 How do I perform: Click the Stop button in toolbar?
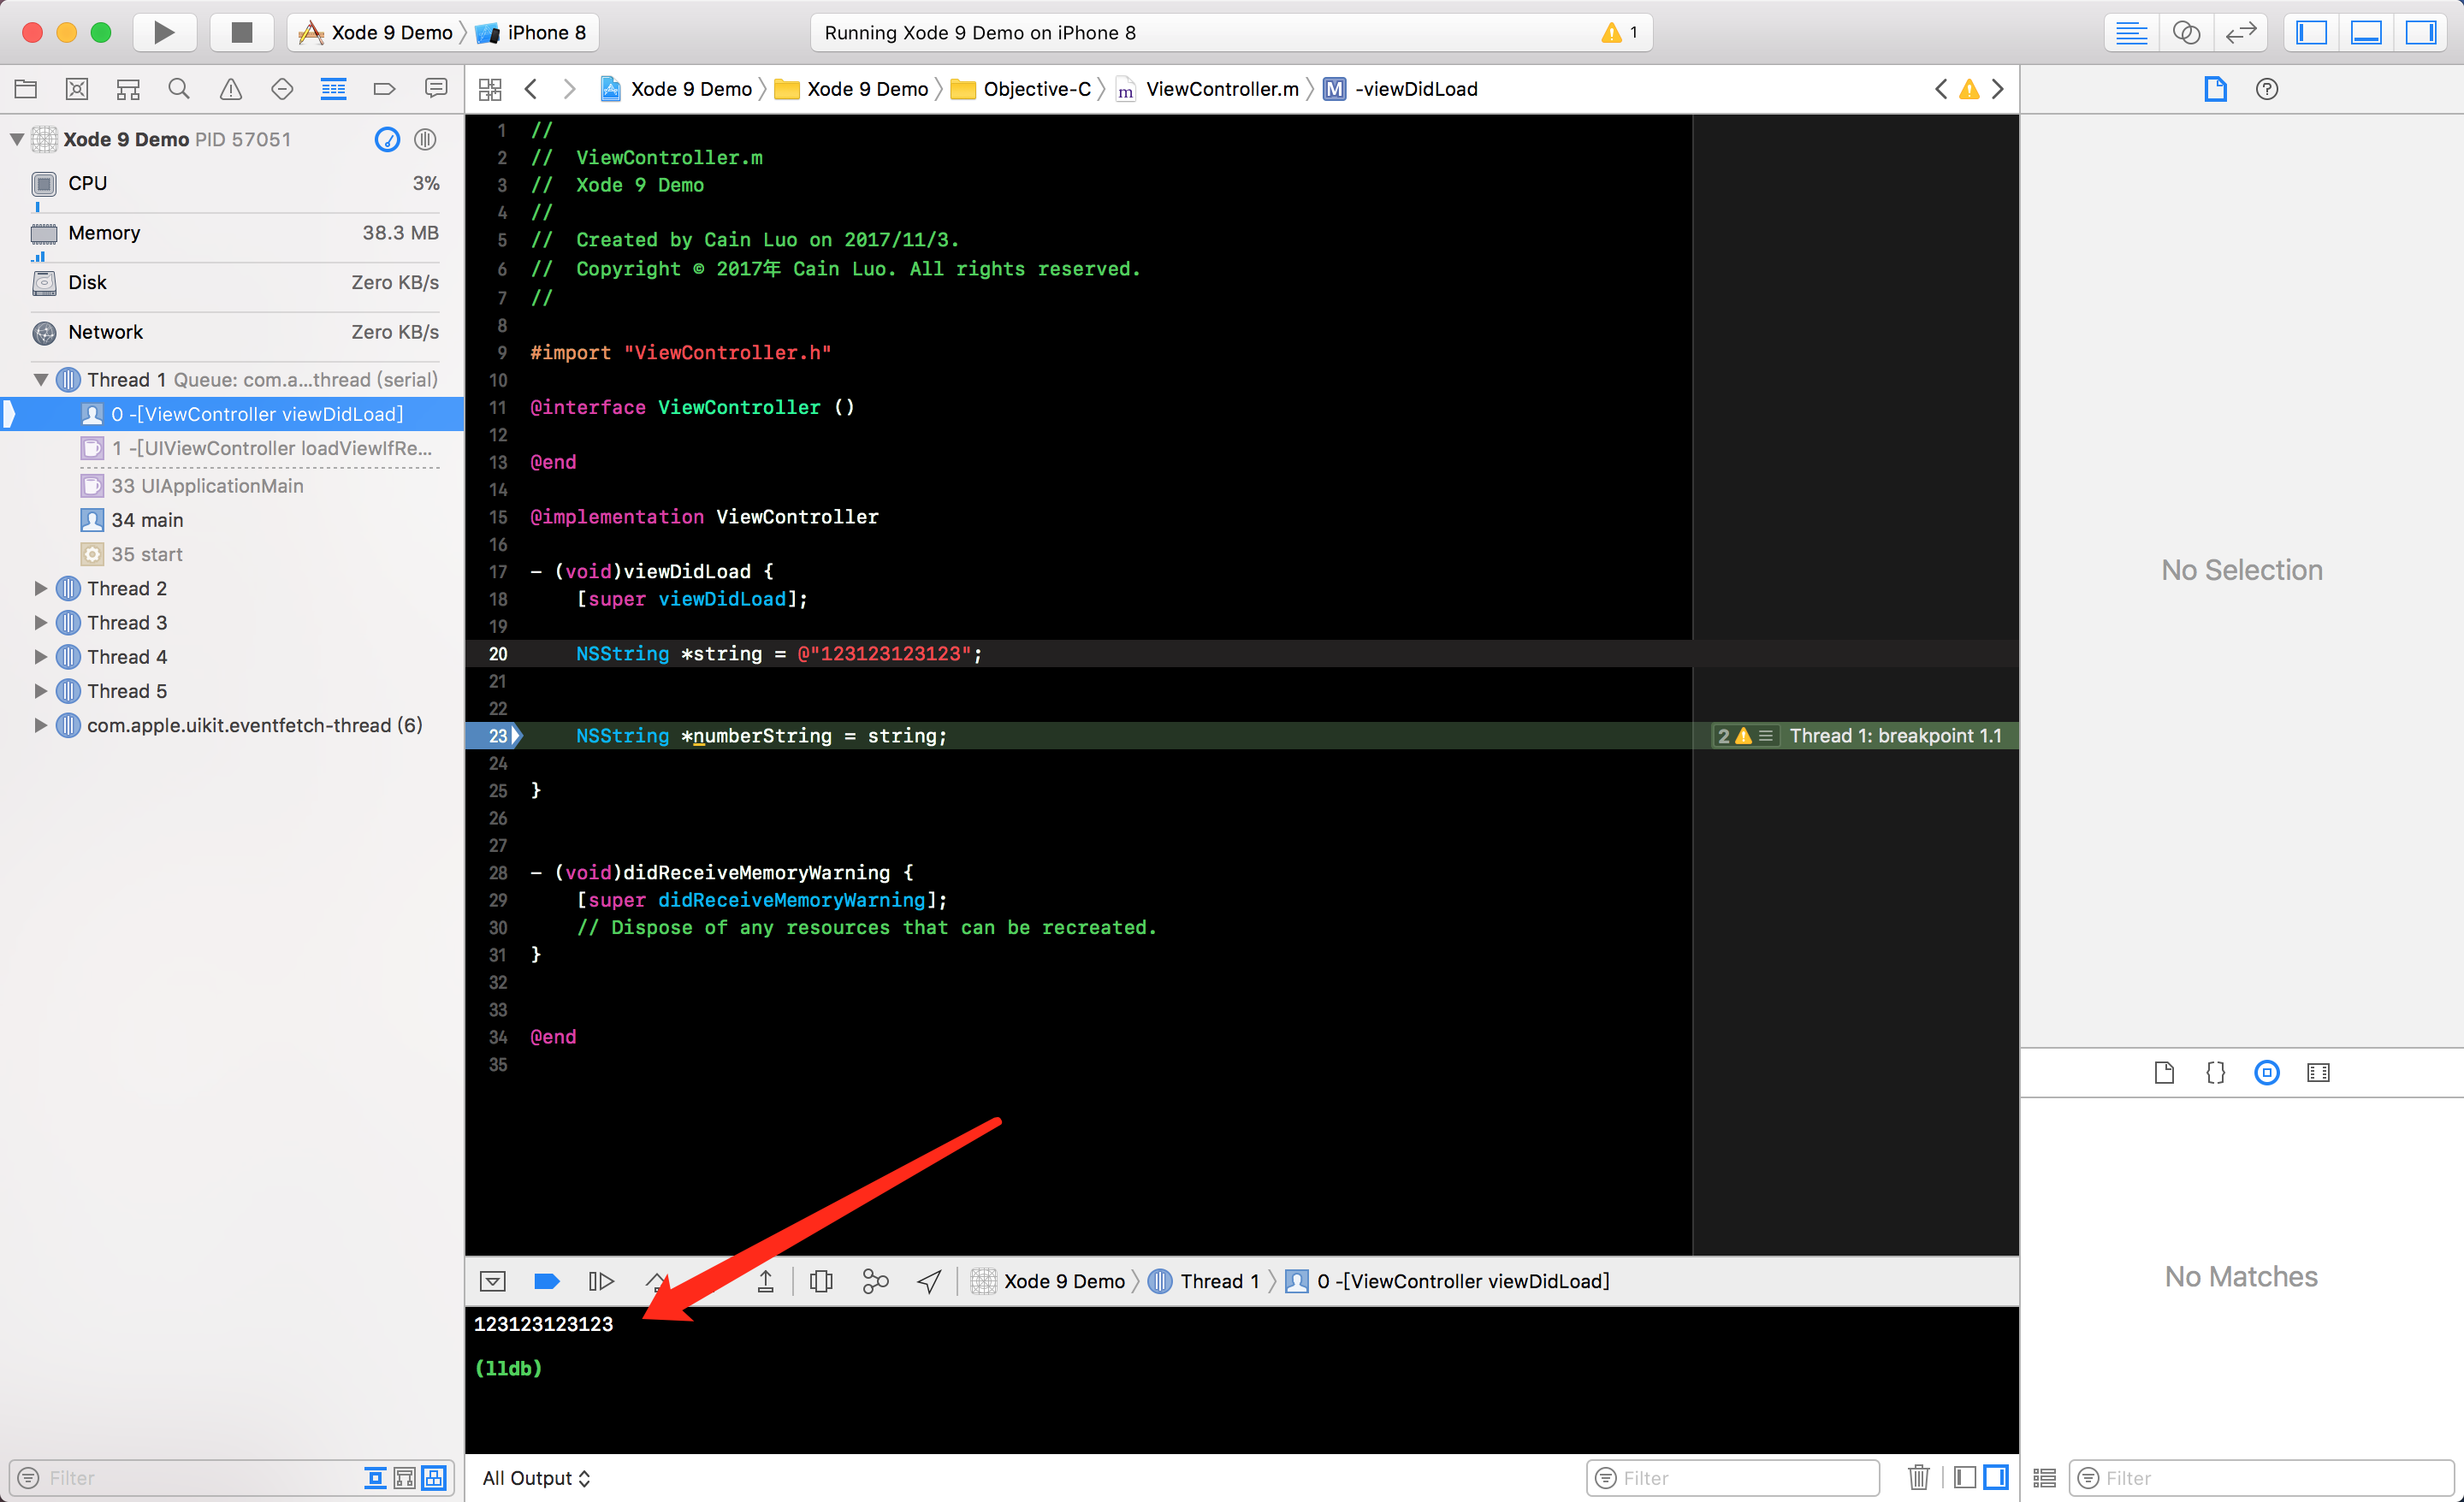click(x=241, y=32)
